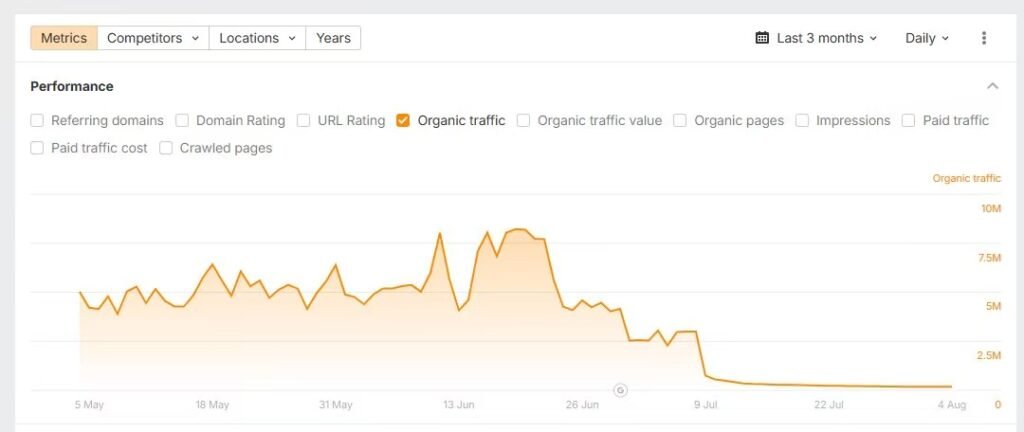Check the Crawled pages checkbox
This screenshot has height=432, width=1024.
click(166, 148)
